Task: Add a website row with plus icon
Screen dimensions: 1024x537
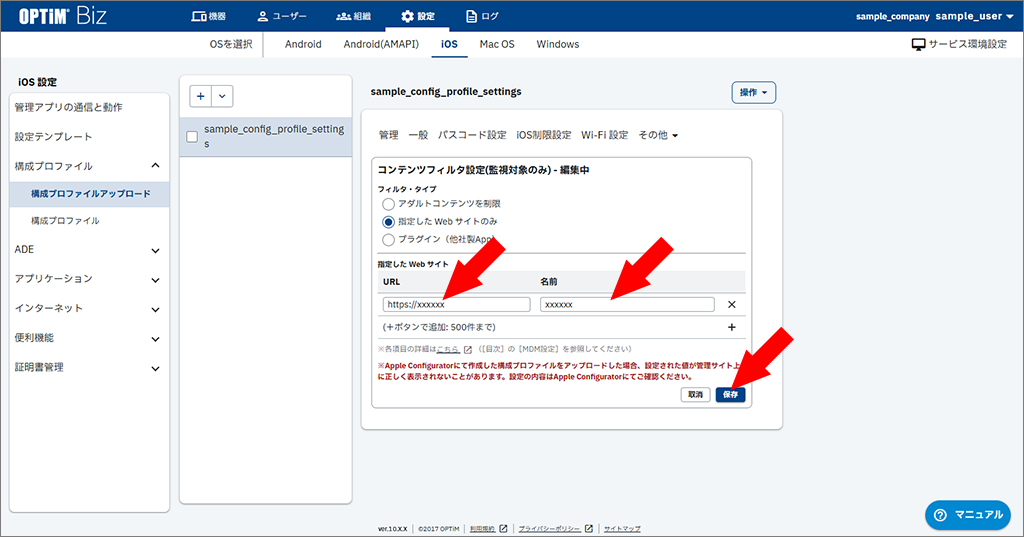Action: pos(731,327)
